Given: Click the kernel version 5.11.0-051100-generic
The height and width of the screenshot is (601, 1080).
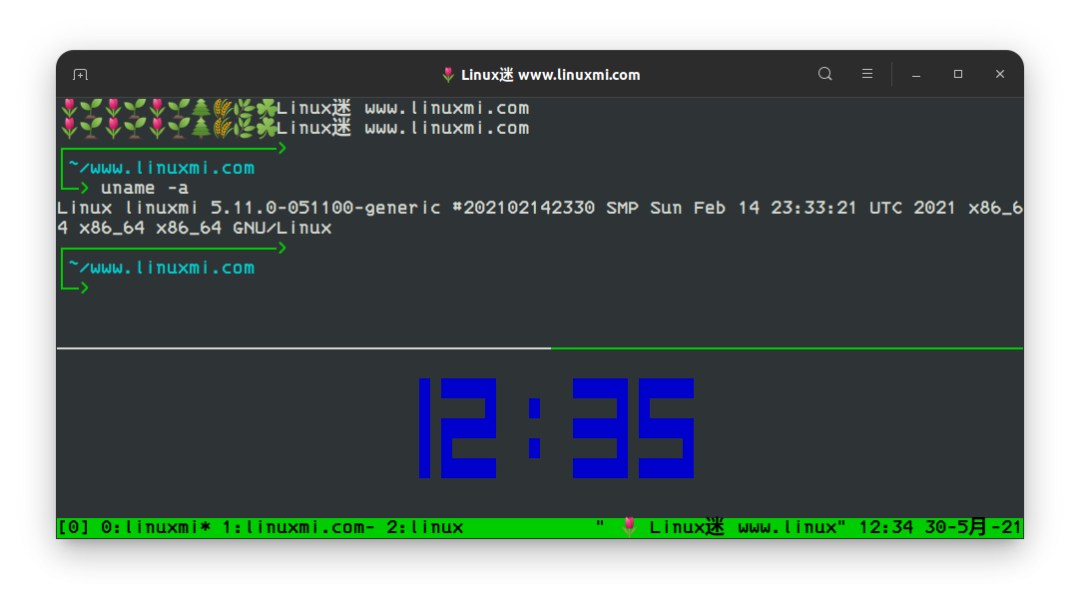Looking at the screenshot, I should tap(325, 208).
